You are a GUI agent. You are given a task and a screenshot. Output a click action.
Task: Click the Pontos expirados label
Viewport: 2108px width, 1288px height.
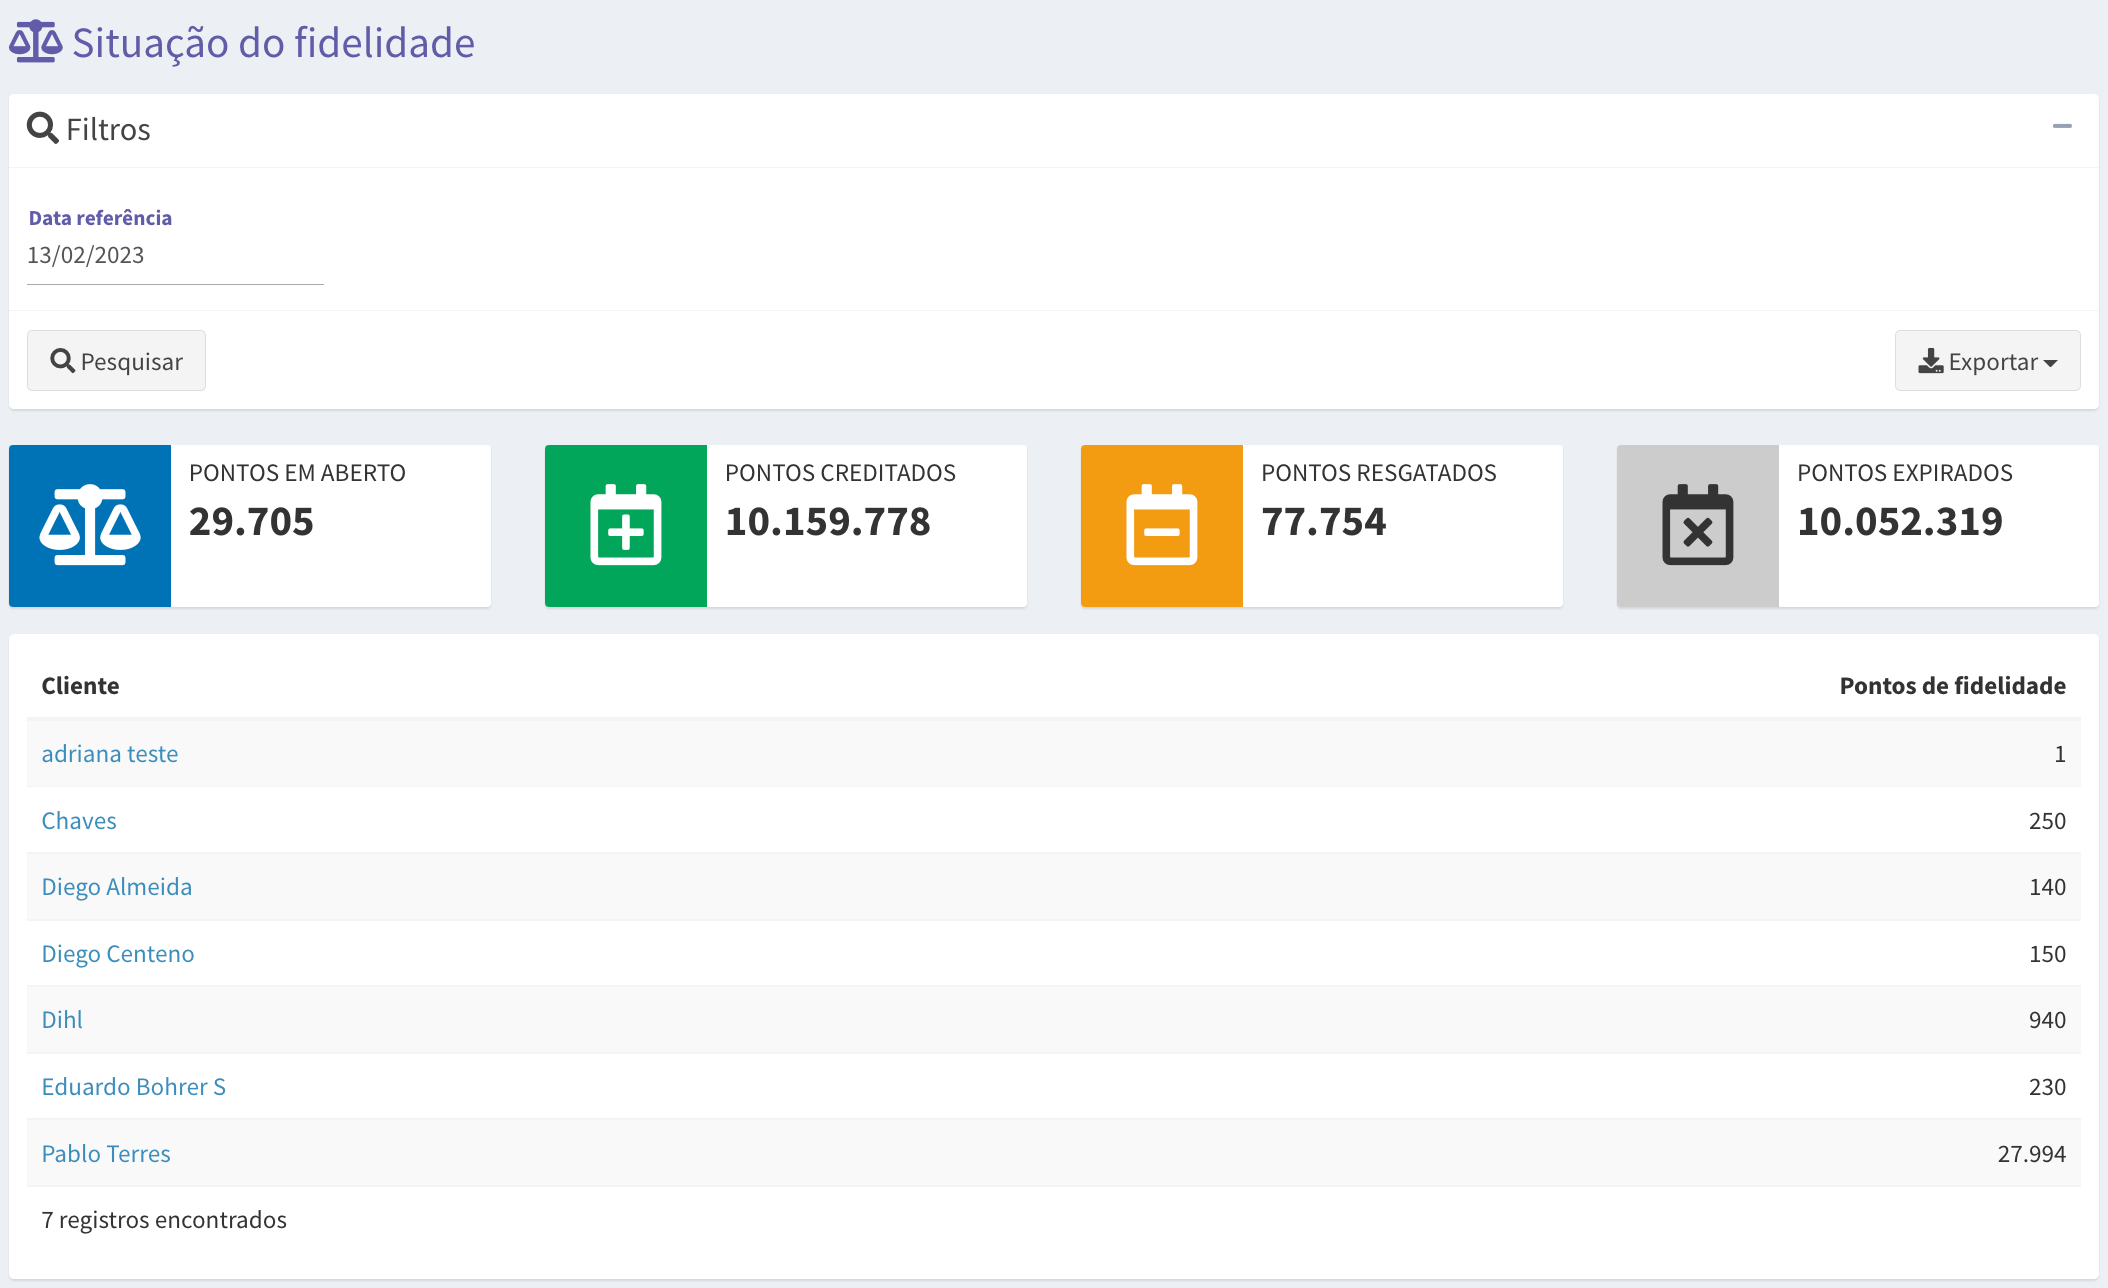click(1904, 473)
